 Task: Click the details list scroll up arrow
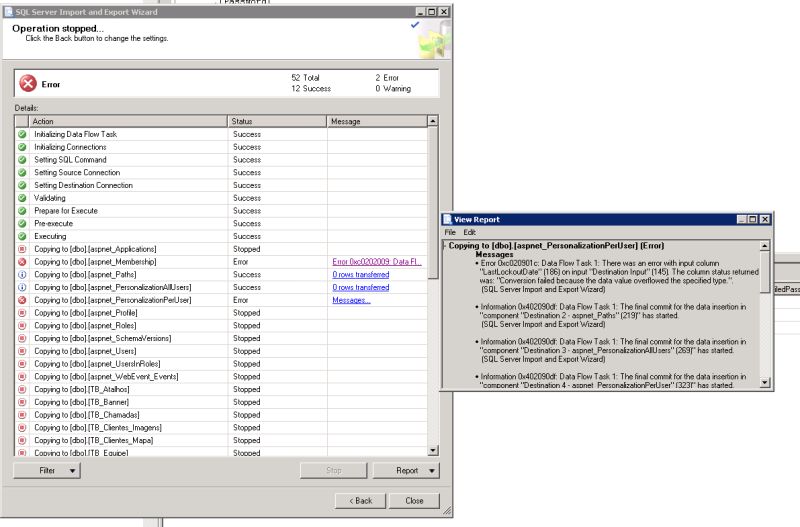point(433,121)
